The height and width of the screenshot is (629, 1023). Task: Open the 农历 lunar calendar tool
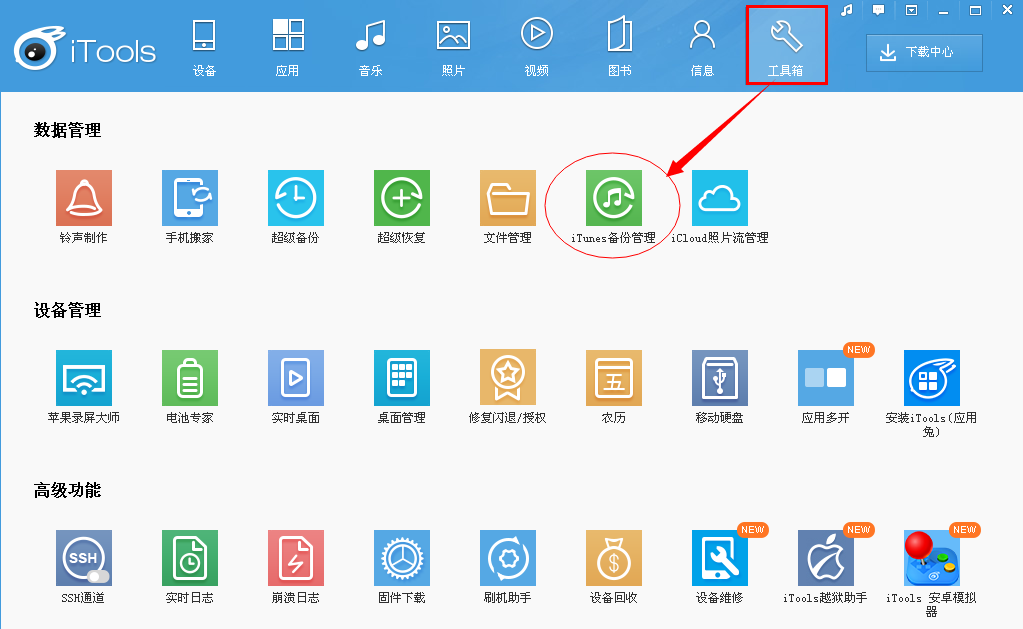[x=614, y=378]
